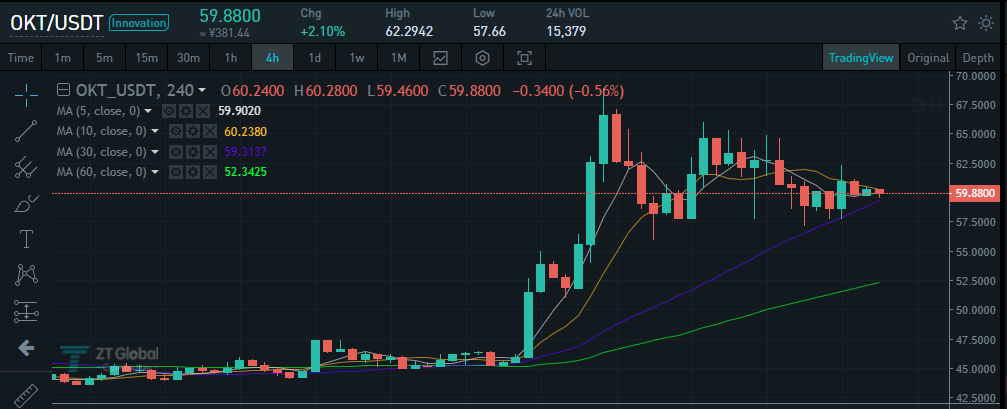Click the Chg value +2.10%
This screenshot has width=1007, height=409.
click(x=322, y=31)
